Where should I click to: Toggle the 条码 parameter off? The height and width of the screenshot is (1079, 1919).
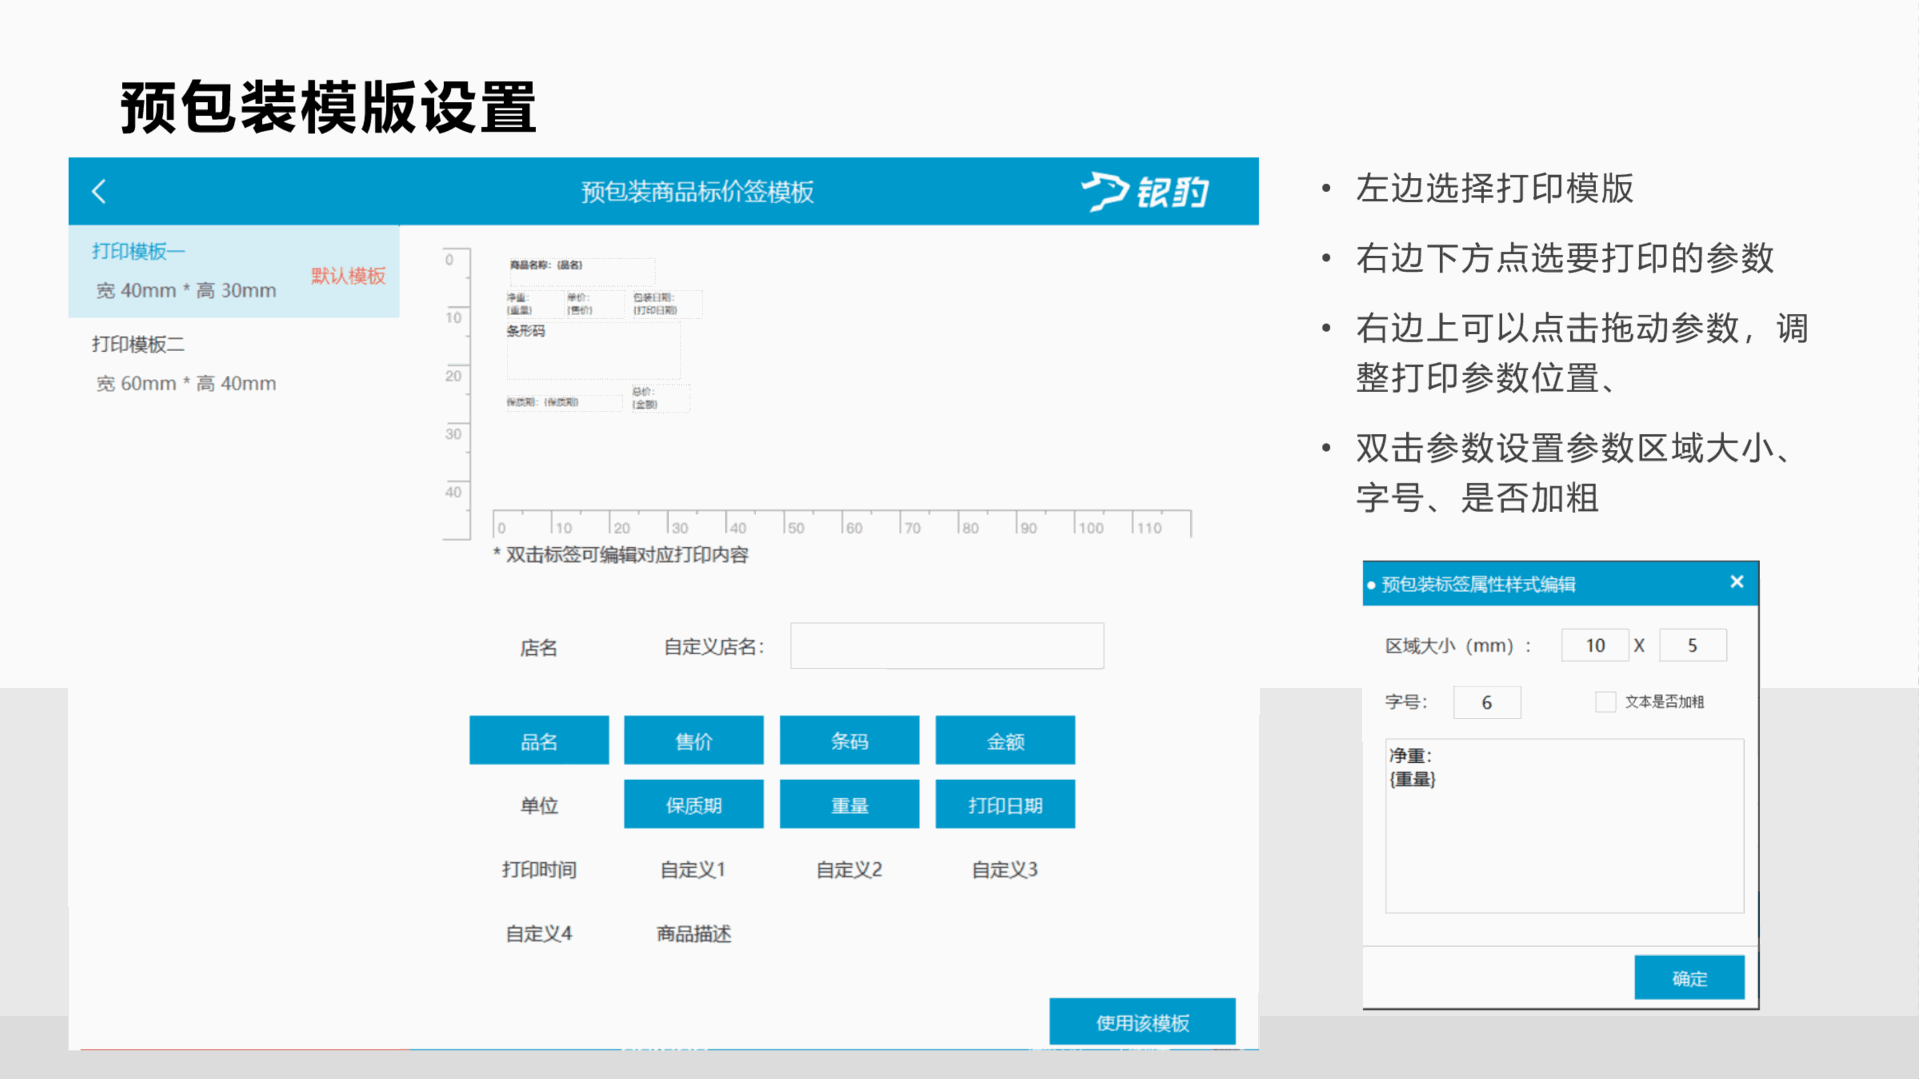click(849, 741)
